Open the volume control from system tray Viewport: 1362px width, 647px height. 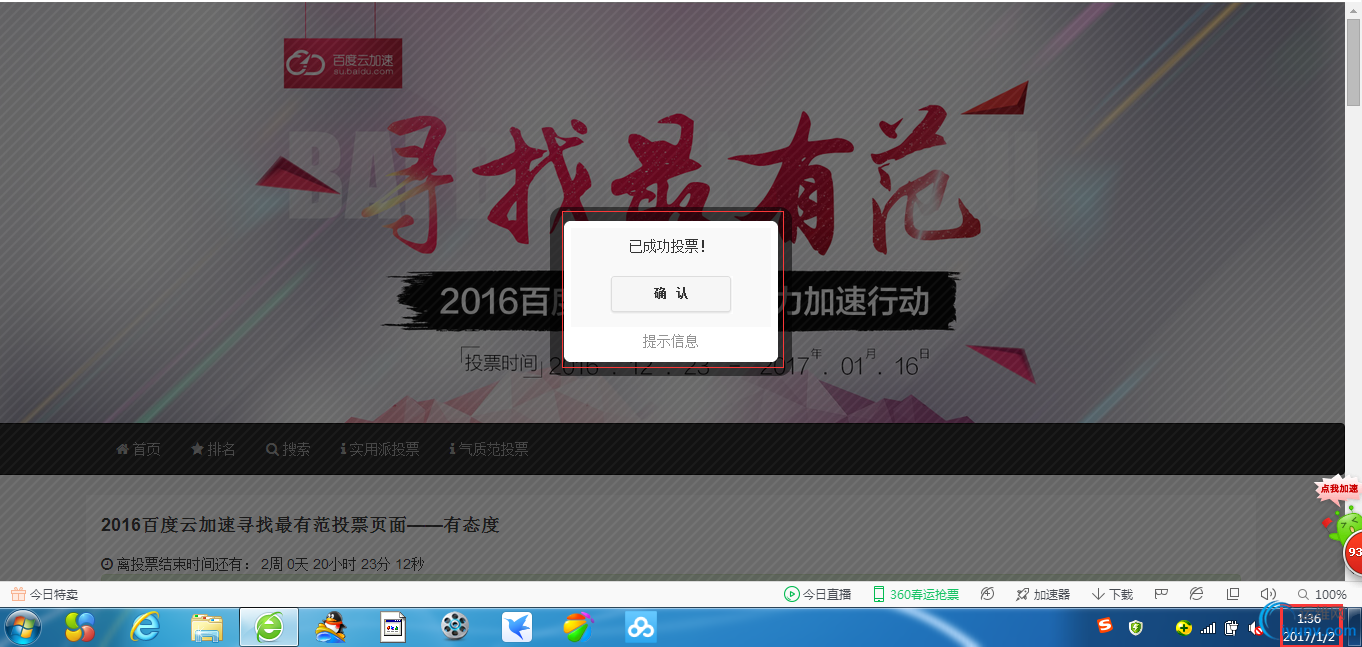[x=1257, y=628]
